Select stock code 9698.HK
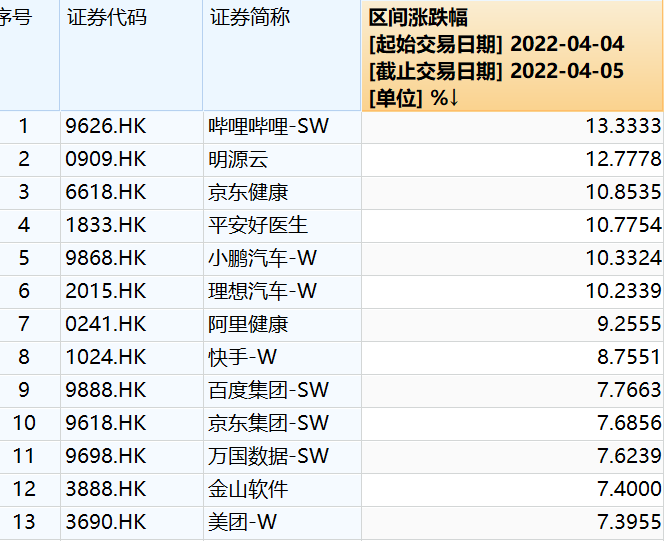This screenshot has height=541, width=667. (x=105, y=456)
